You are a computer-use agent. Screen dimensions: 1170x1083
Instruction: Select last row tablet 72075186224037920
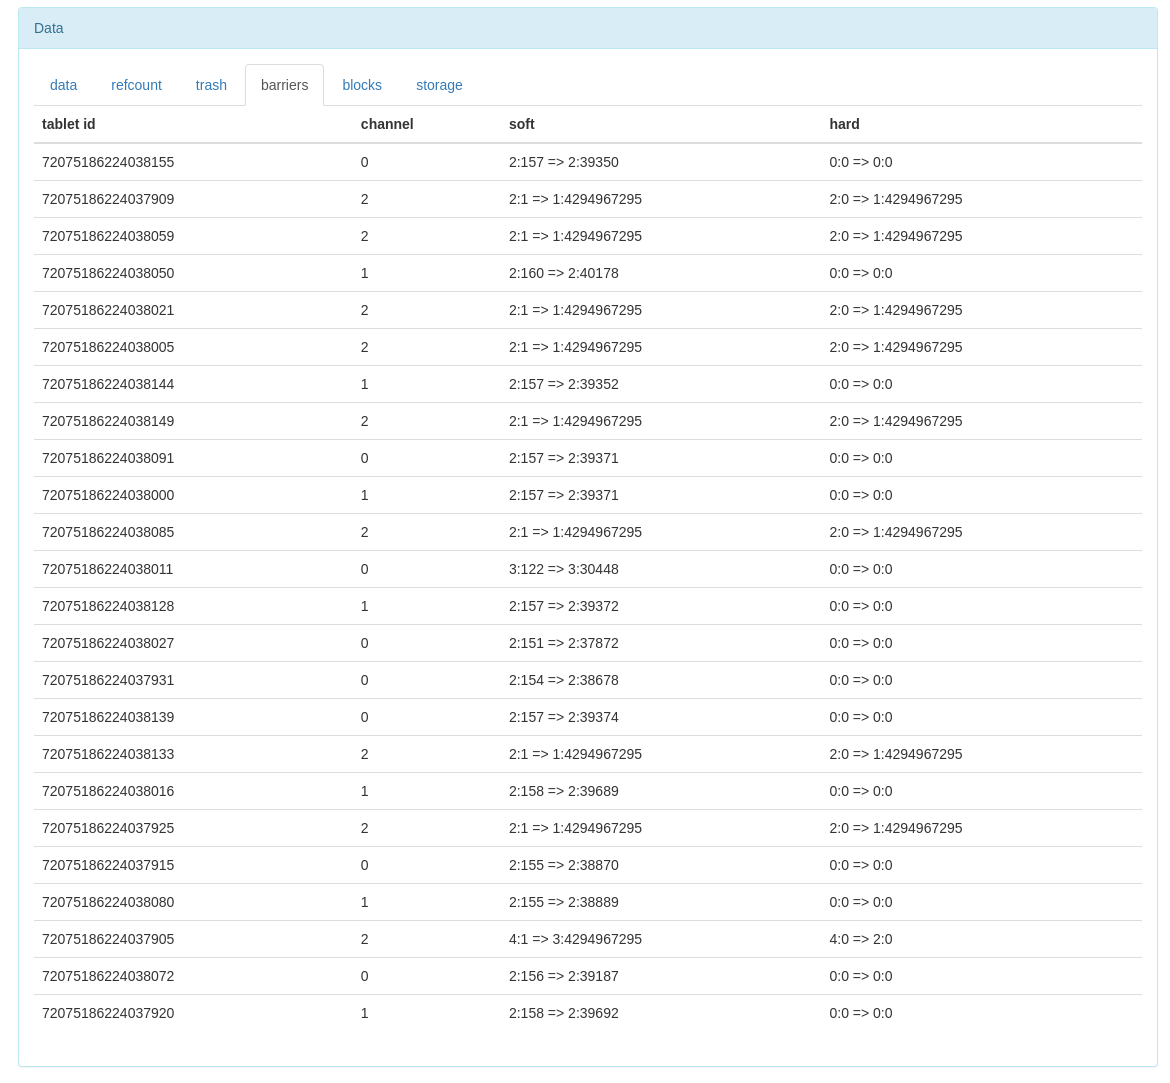pyautogui.click(x=108, y=1013)
